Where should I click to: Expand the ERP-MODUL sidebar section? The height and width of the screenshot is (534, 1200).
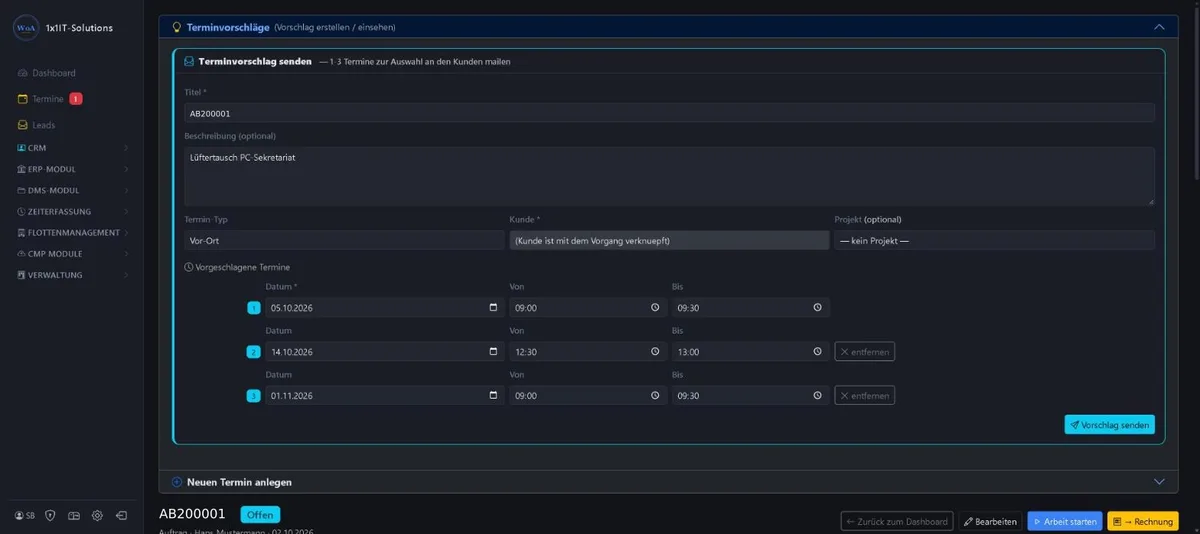72,169
